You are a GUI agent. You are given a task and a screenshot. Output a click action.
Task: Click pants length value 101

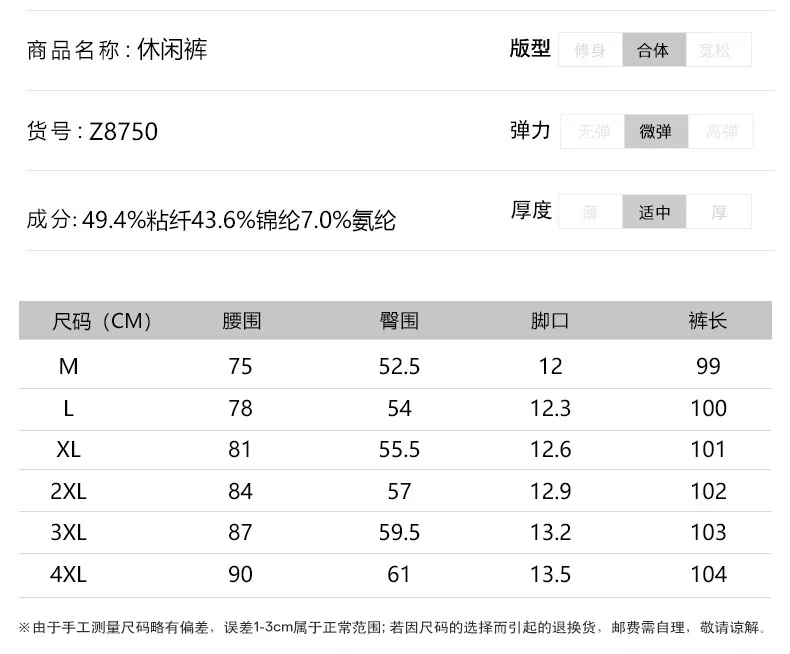point(708,449)
